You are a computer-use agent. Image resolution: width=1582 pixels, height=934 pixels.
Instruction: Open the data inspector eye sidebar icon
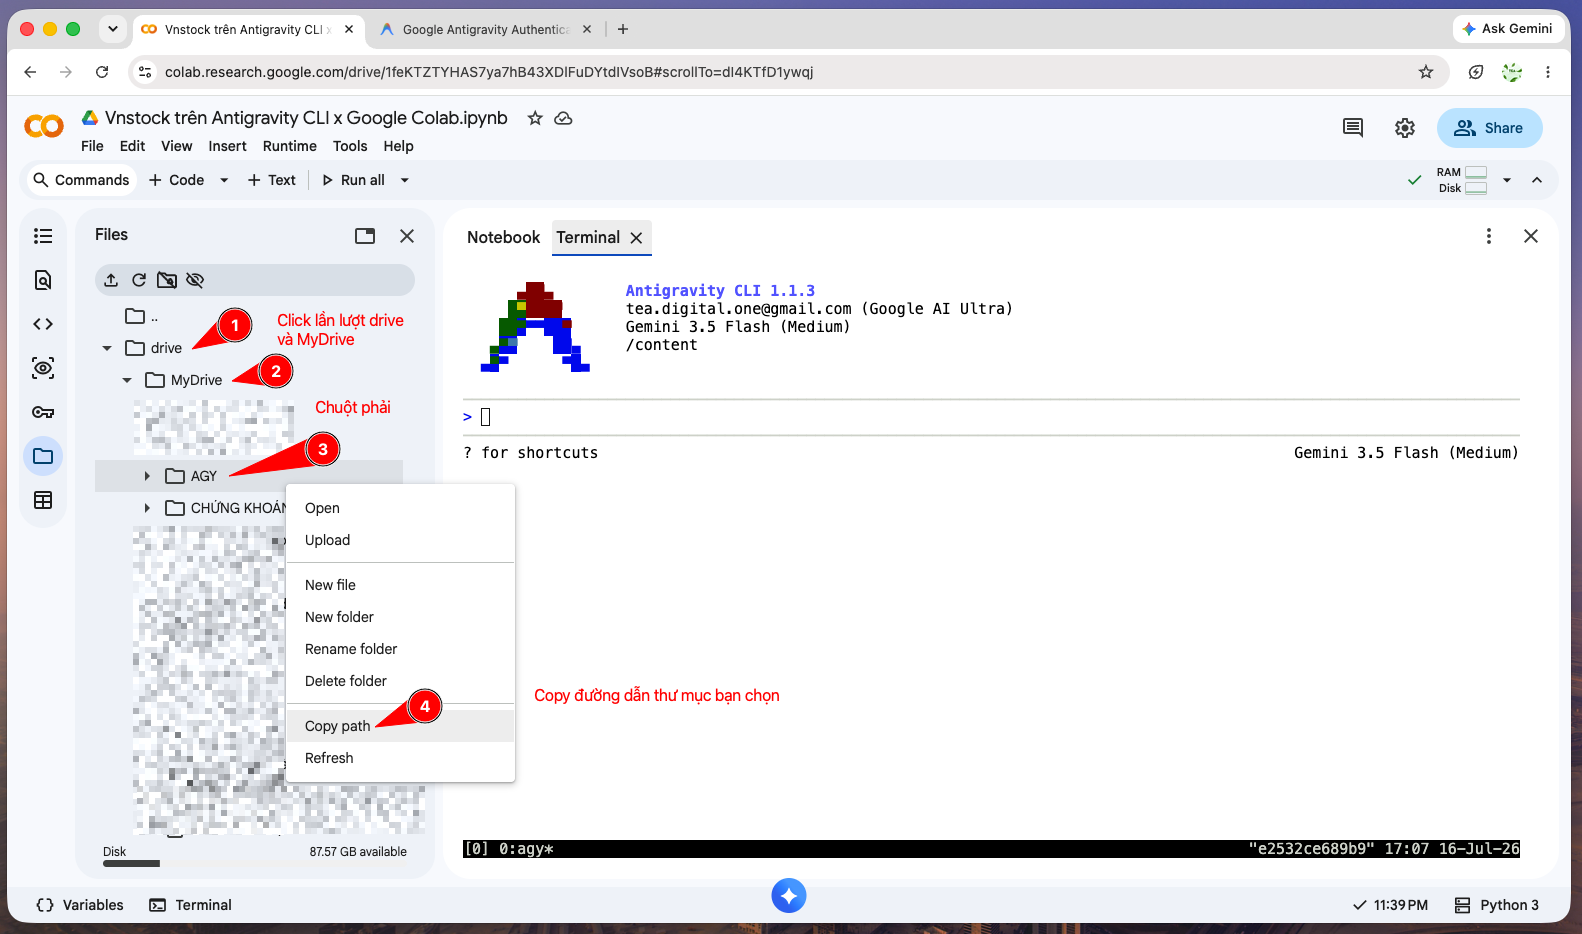[43, 368]
